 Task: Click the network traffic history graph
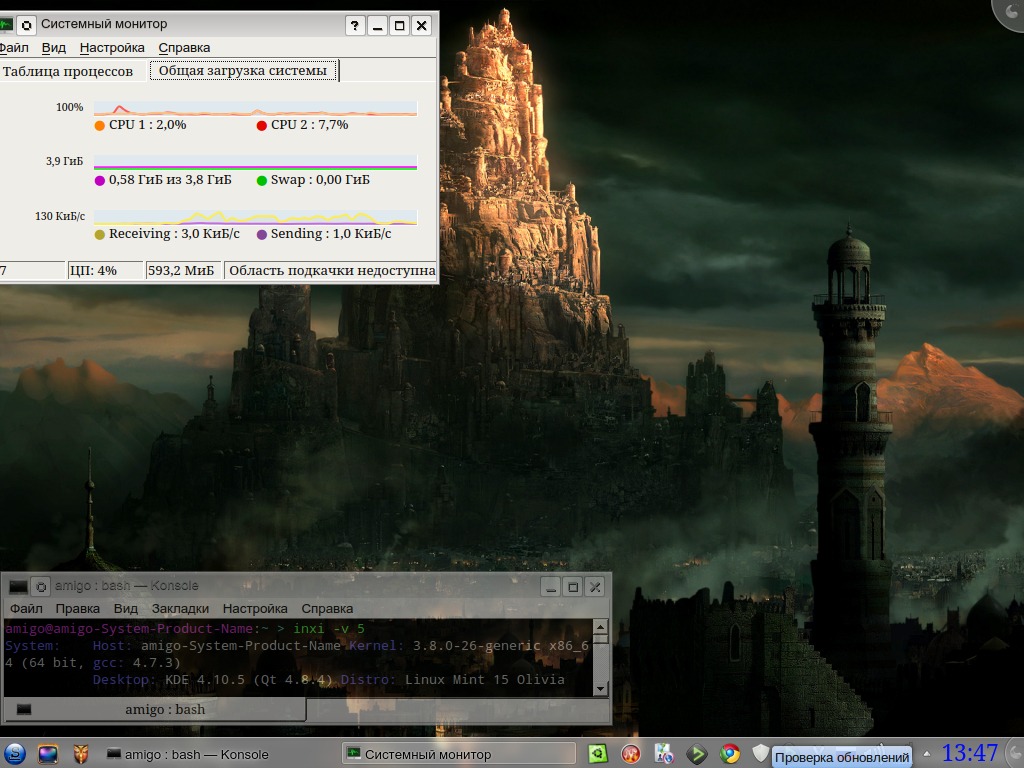click(255, 217)
